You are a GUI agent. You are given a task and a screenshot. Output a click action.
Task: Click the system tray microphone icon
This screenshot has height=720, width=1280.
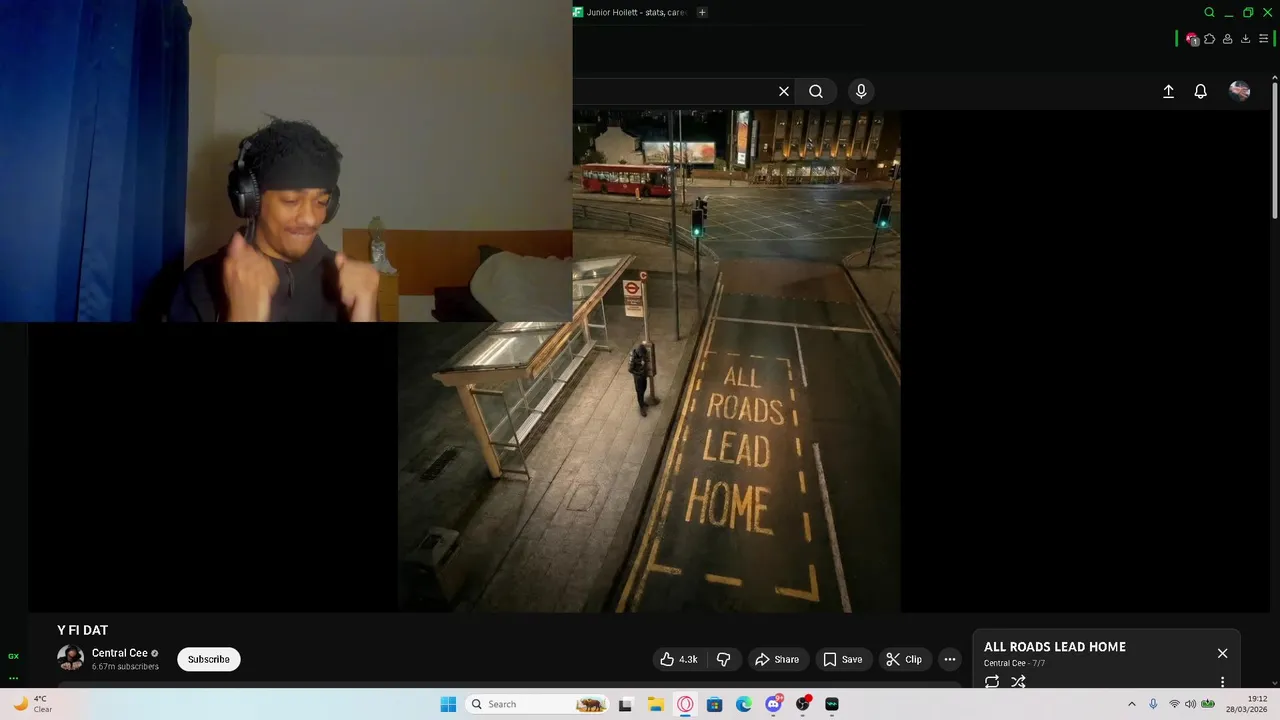click(1153, 704)
